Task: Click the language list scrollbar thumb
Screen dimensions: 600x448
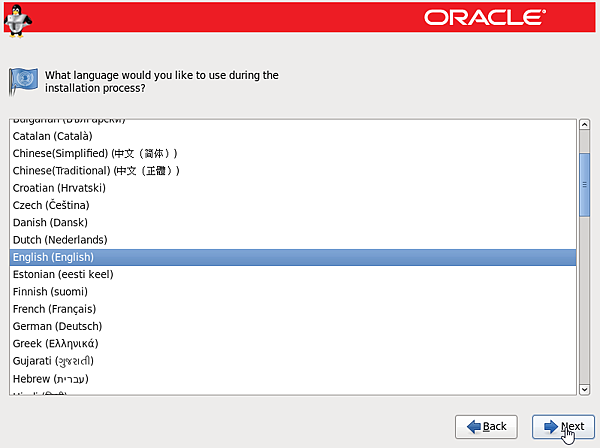Action: 584,184
